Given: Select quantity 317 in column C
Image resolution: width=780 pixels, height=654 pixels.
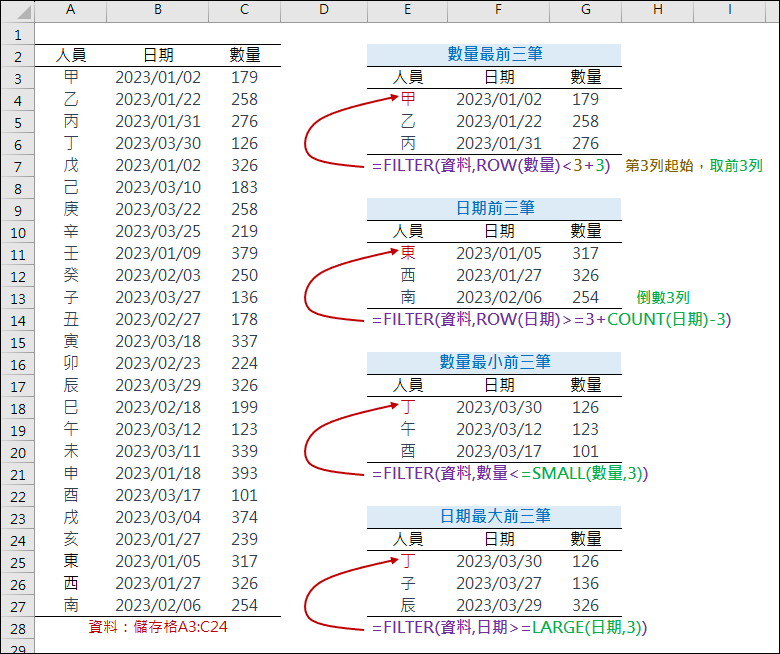Looking at the screenshot, I should (x=244, y=561).
